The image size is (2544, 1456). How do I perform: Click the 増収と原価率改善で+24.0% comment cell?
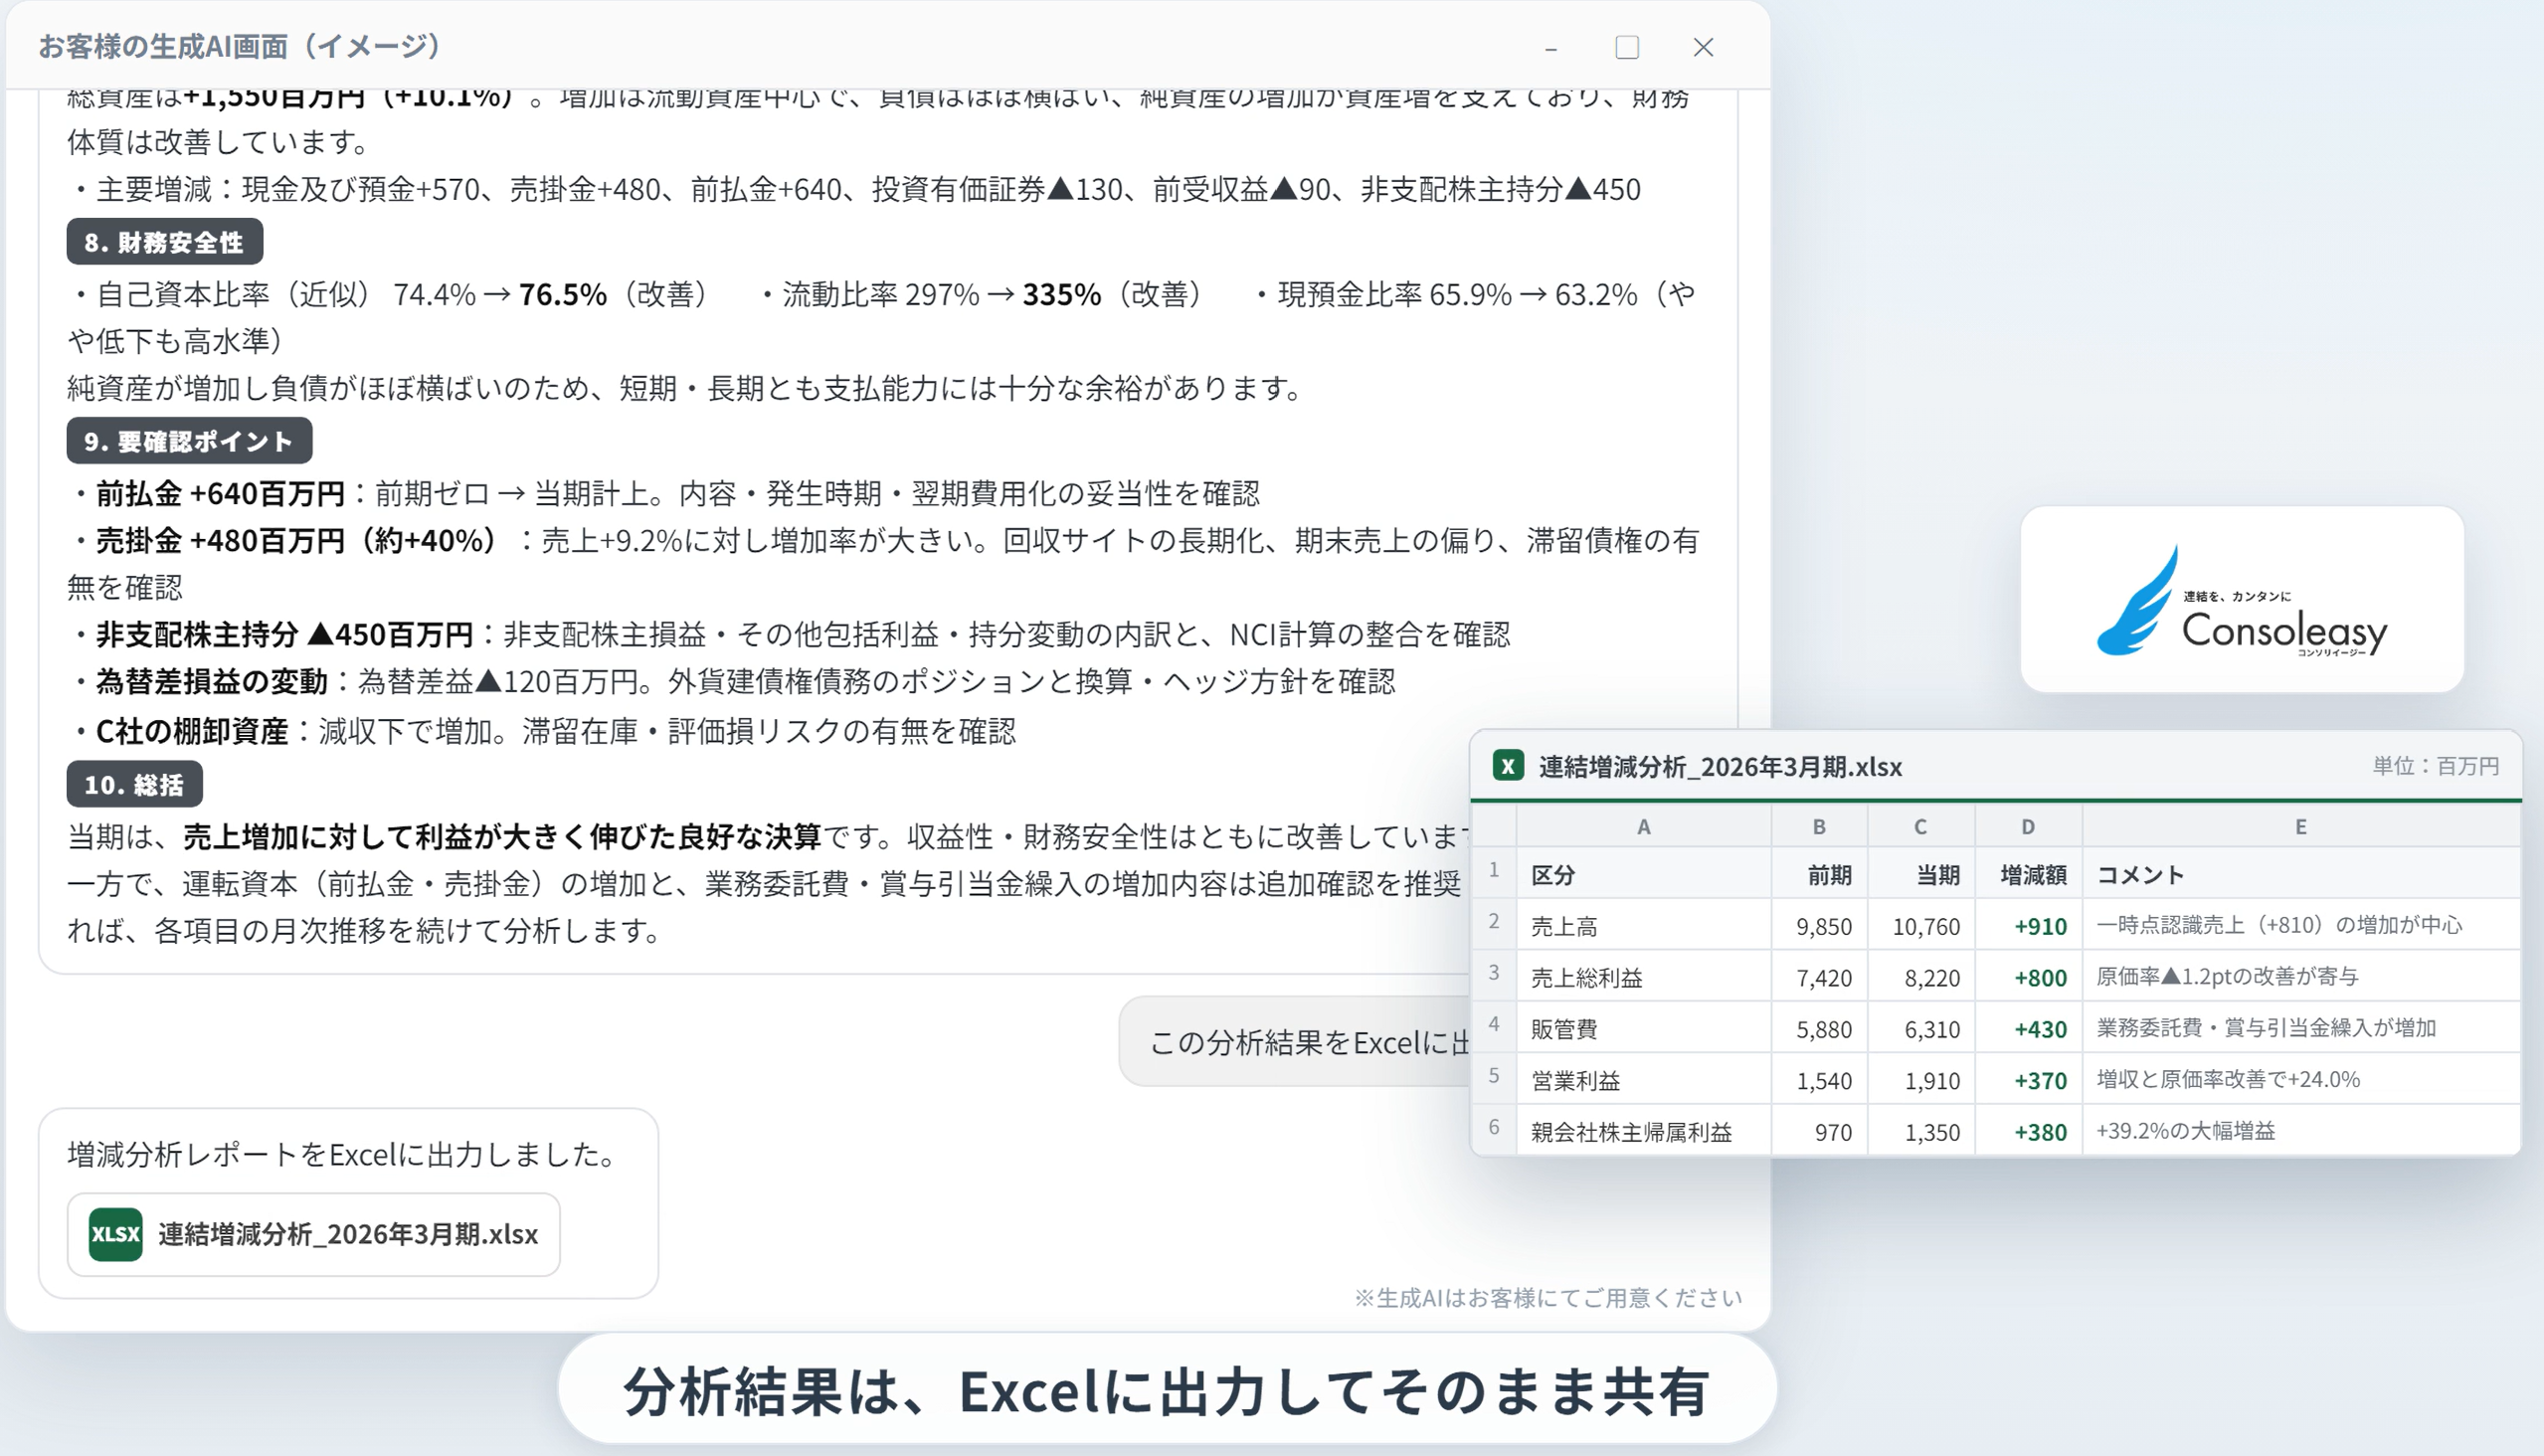click(2301, 1079)
